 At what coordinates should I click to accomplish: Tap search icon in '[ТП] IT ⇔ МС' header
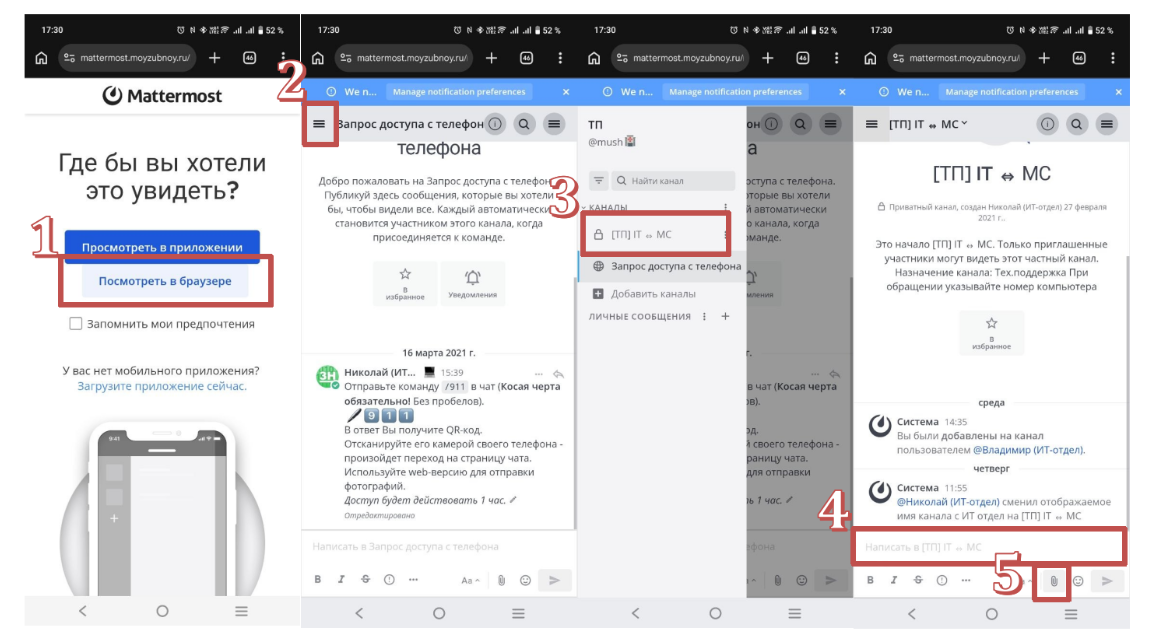click(1076, 124)
